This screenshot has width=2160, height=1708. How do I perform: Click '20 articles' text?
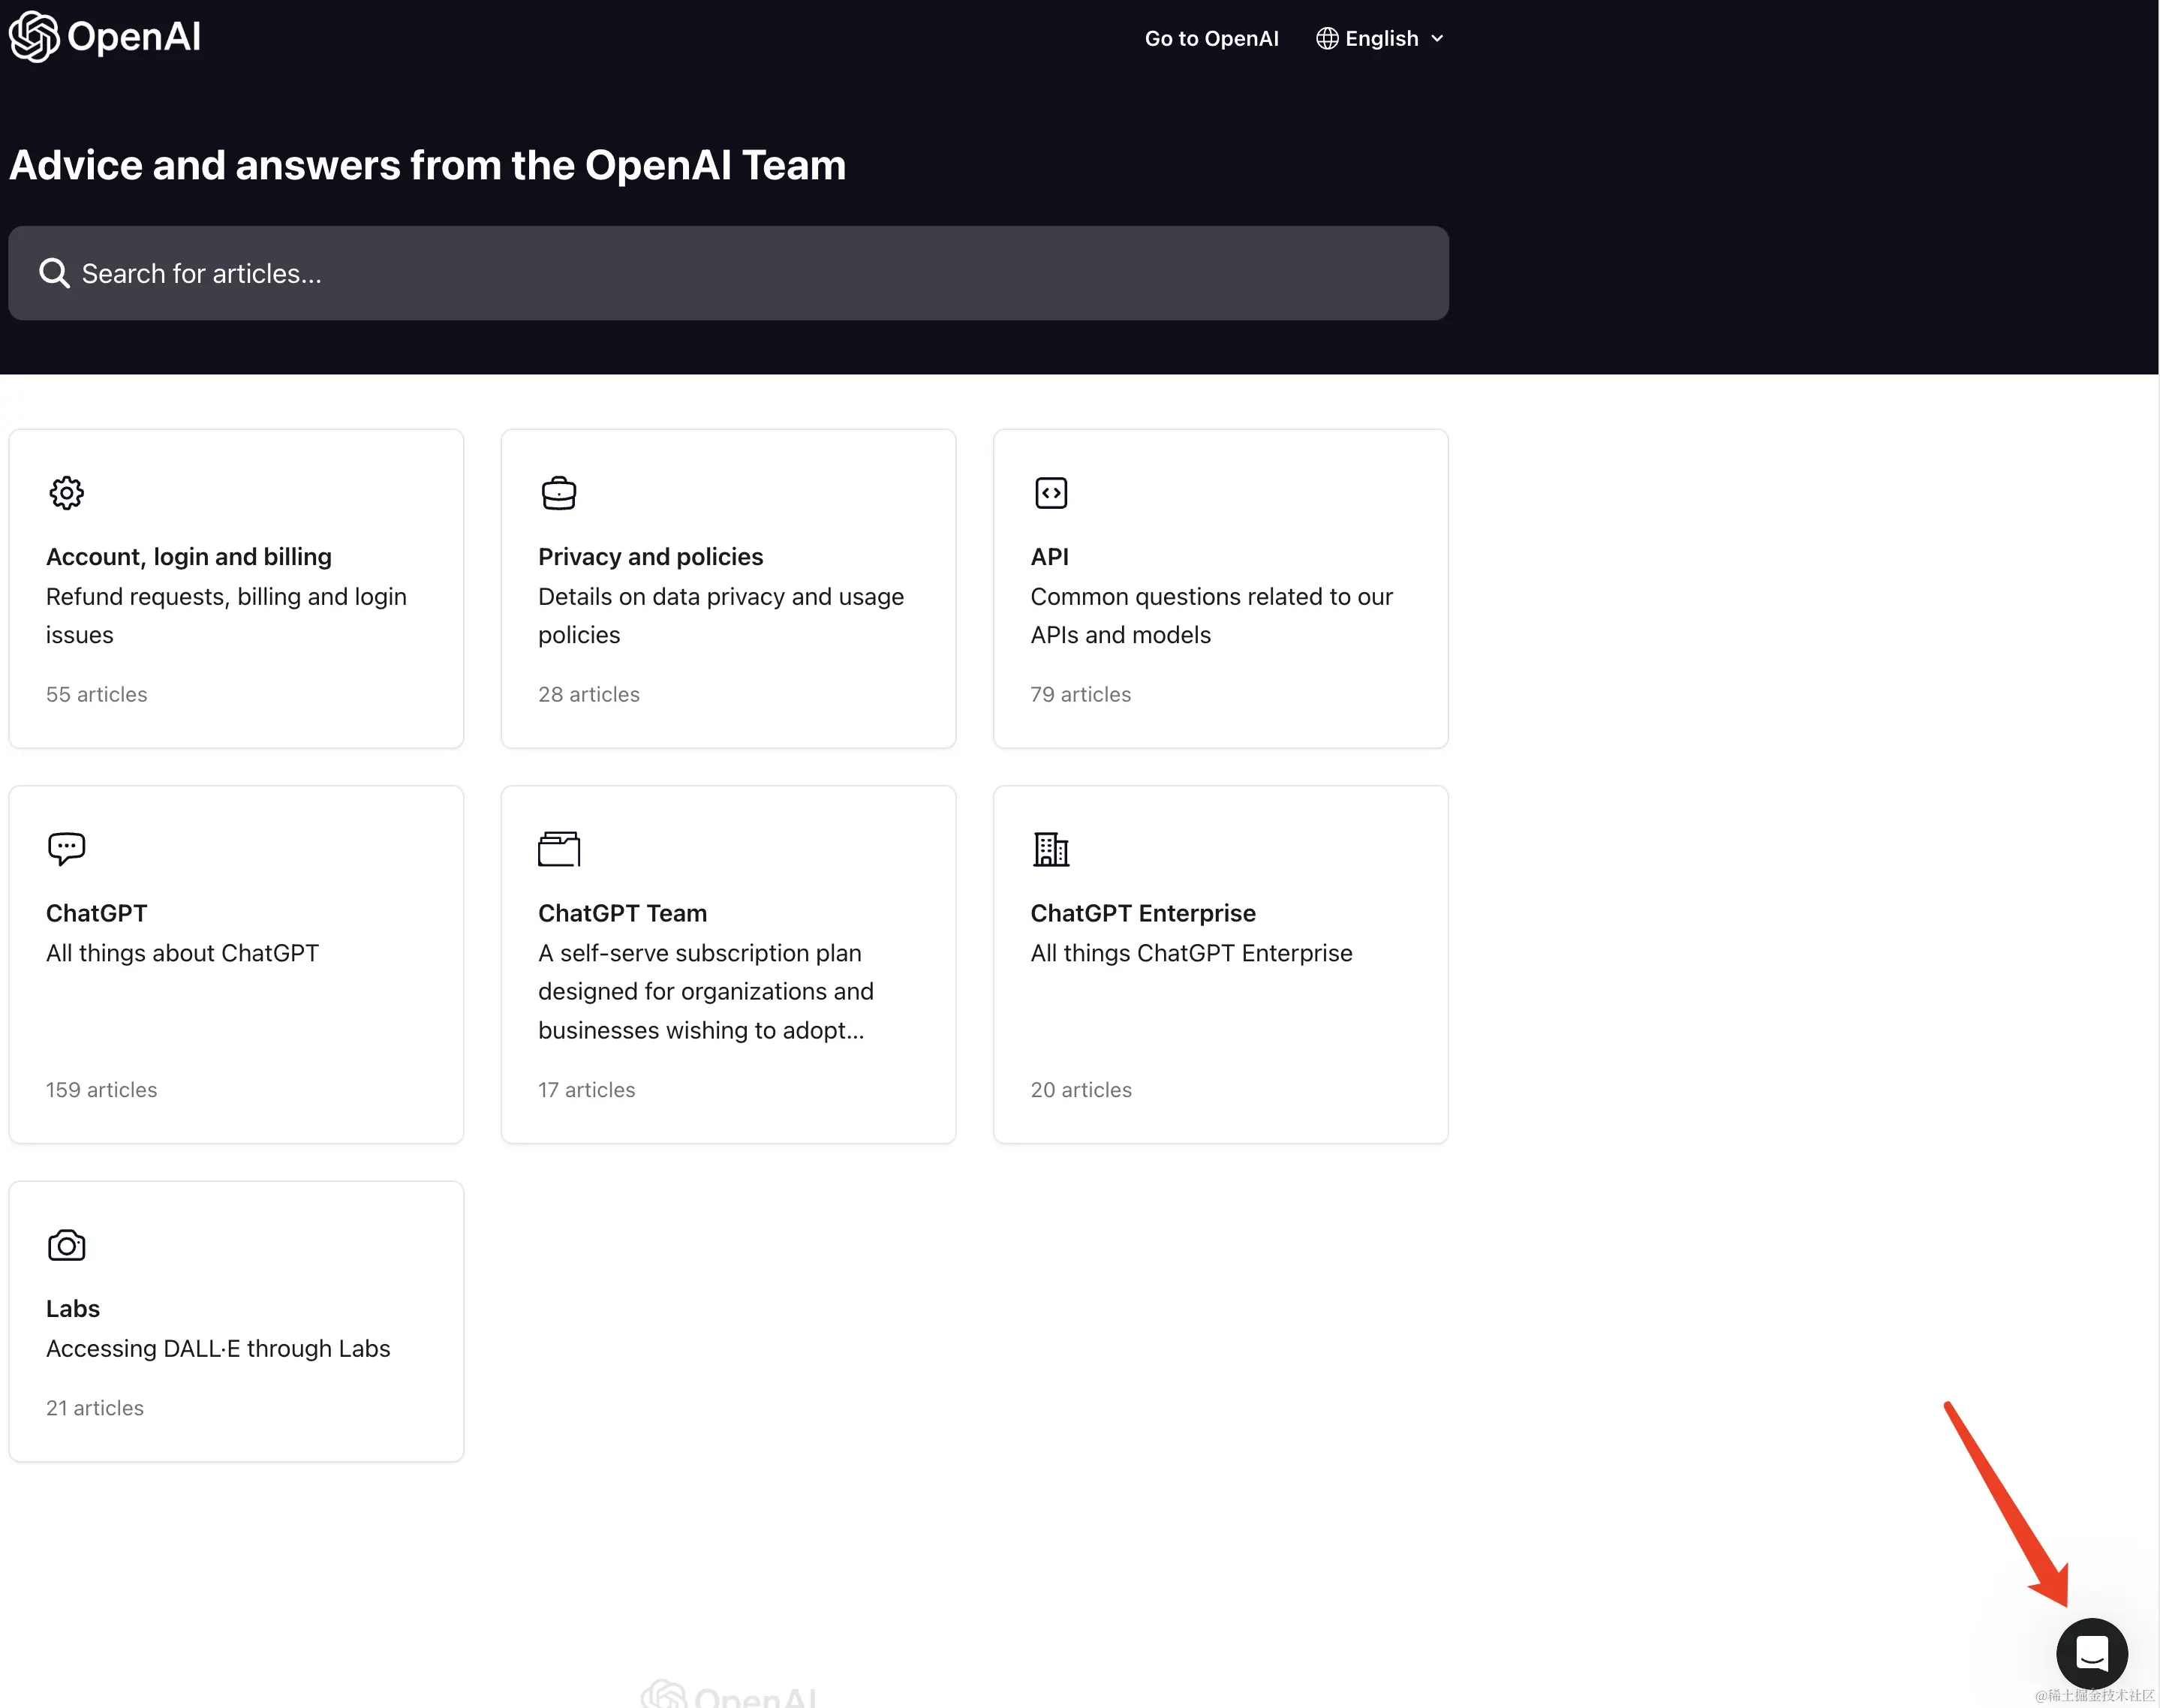1081,1090
